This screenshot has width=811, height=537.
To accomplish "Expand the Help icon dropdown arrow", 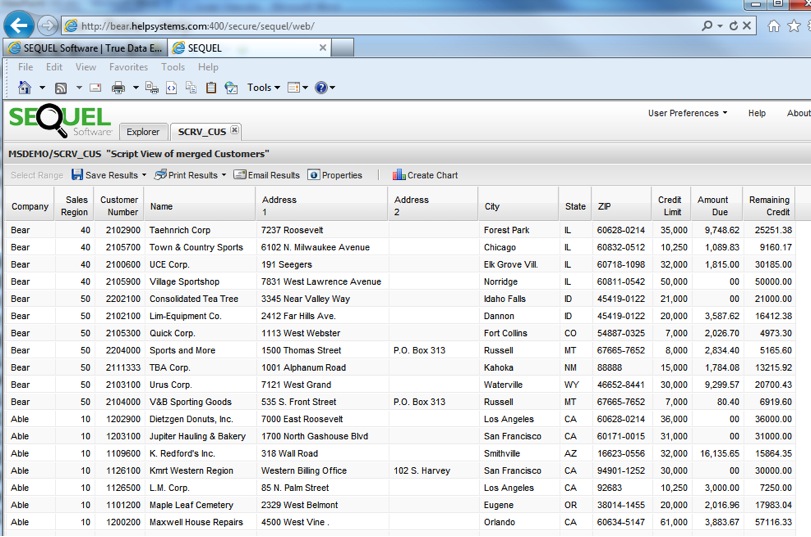I will 332,87.
